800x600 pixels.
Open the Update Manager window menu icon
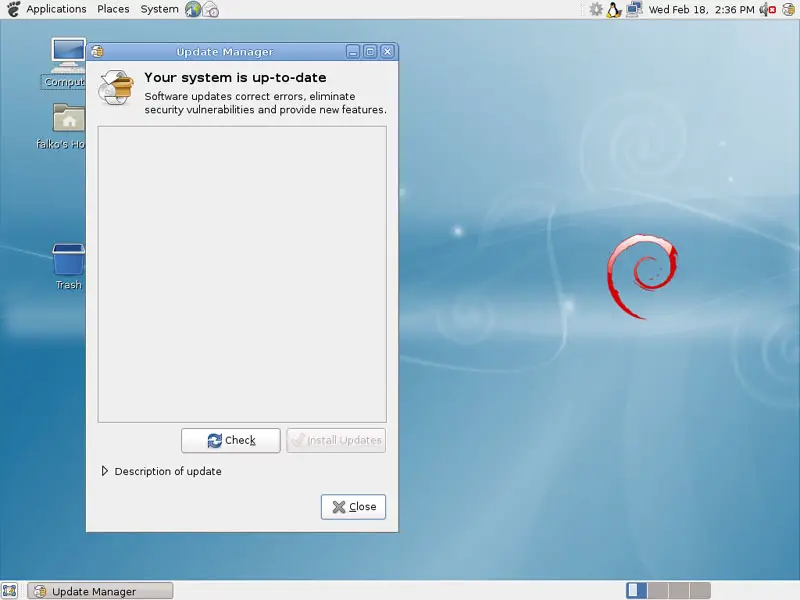coord(97,52)
